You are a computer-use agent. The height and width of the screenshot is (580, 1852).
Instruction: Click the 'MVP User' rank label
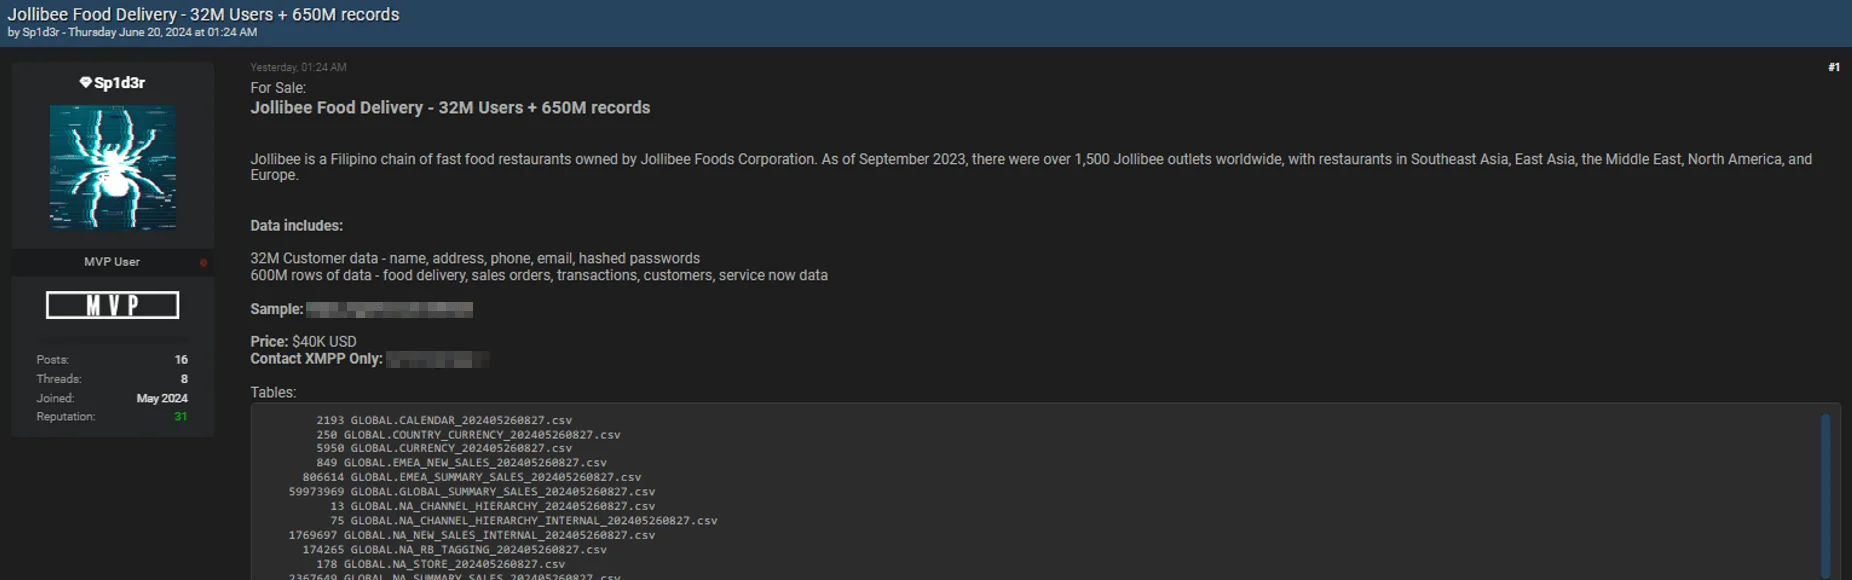pos(112,262)
